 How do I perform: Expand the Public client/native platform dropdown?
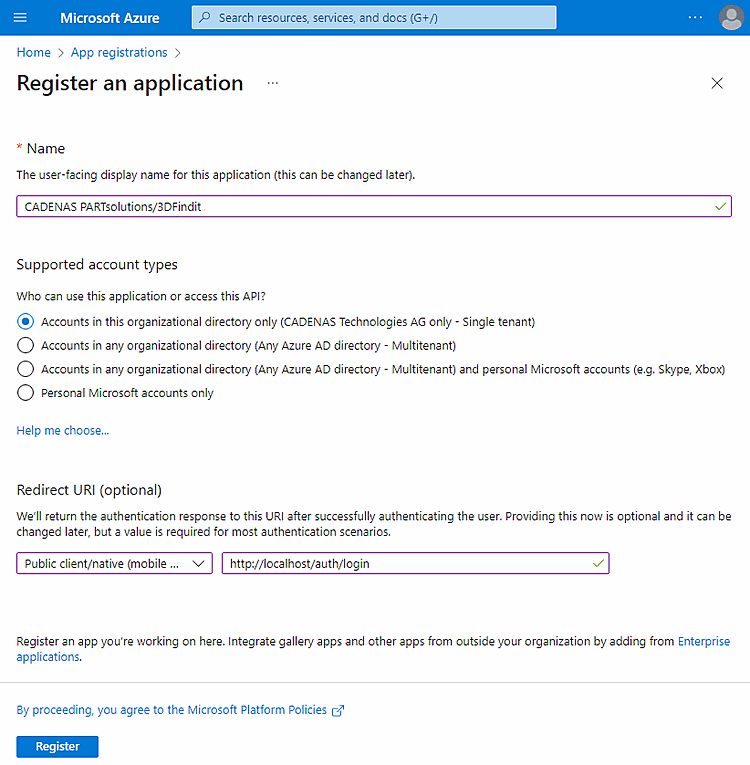pyautogui.click(x=114, y=563)
